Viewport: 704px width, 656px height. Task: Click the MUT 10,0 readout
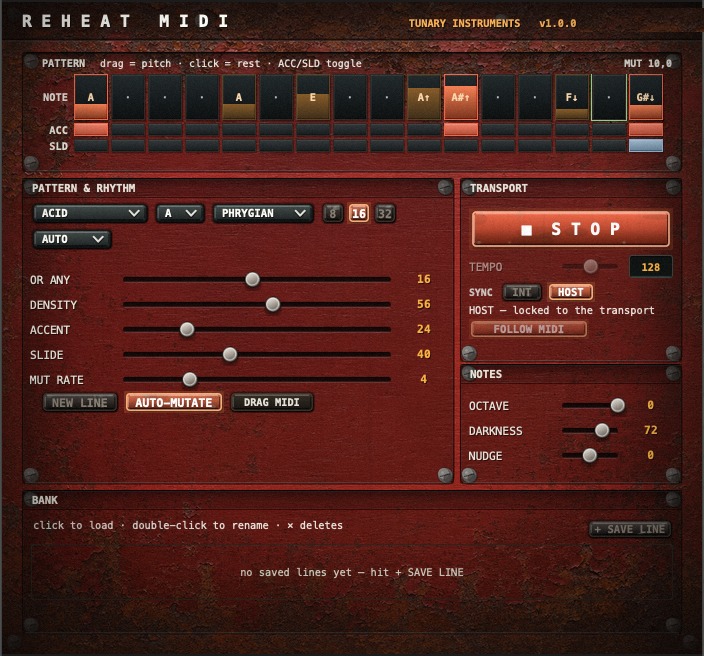[x=647, y=63]
